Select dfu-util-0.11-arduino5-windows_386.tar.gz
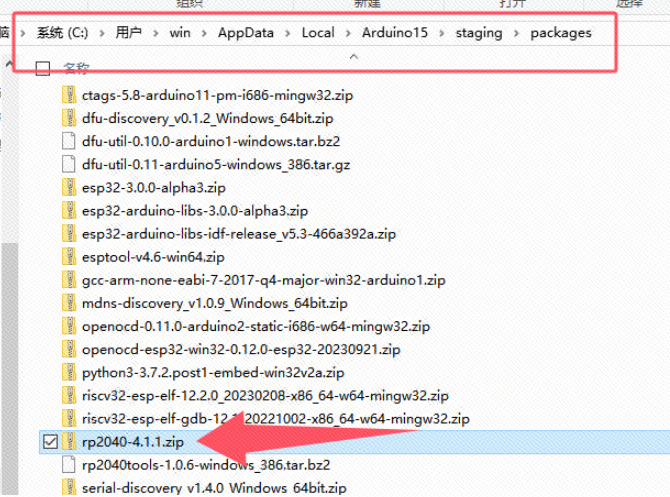This screenshot has height=497, width=670. [216, 164]
